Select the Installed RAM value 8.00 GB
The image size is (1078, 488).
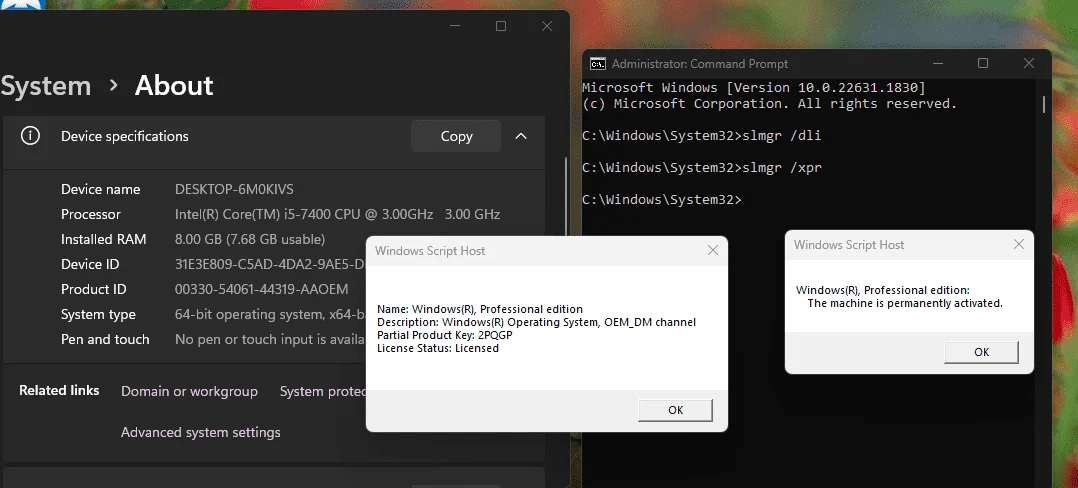250,239
